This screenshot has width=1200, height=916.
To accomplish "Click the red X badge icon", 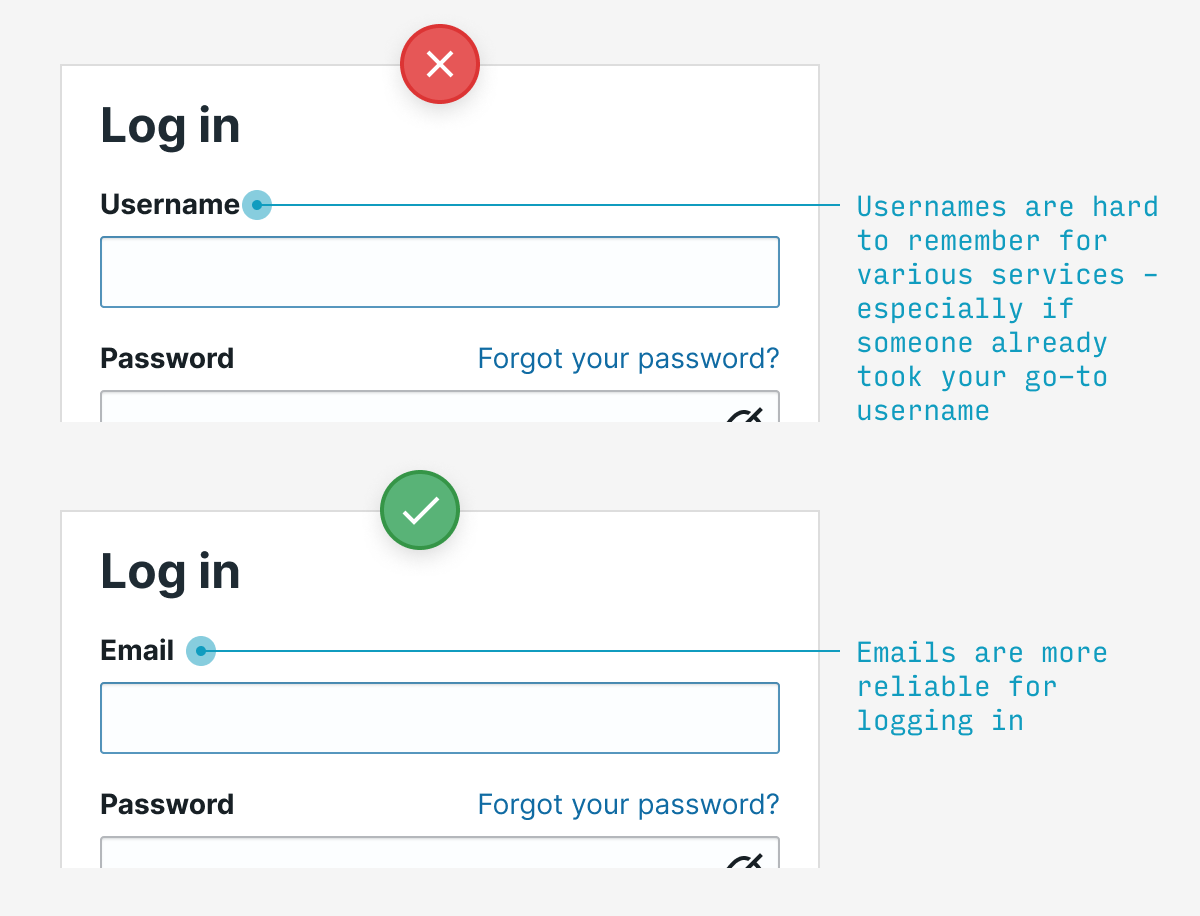I will pos(440,65).
